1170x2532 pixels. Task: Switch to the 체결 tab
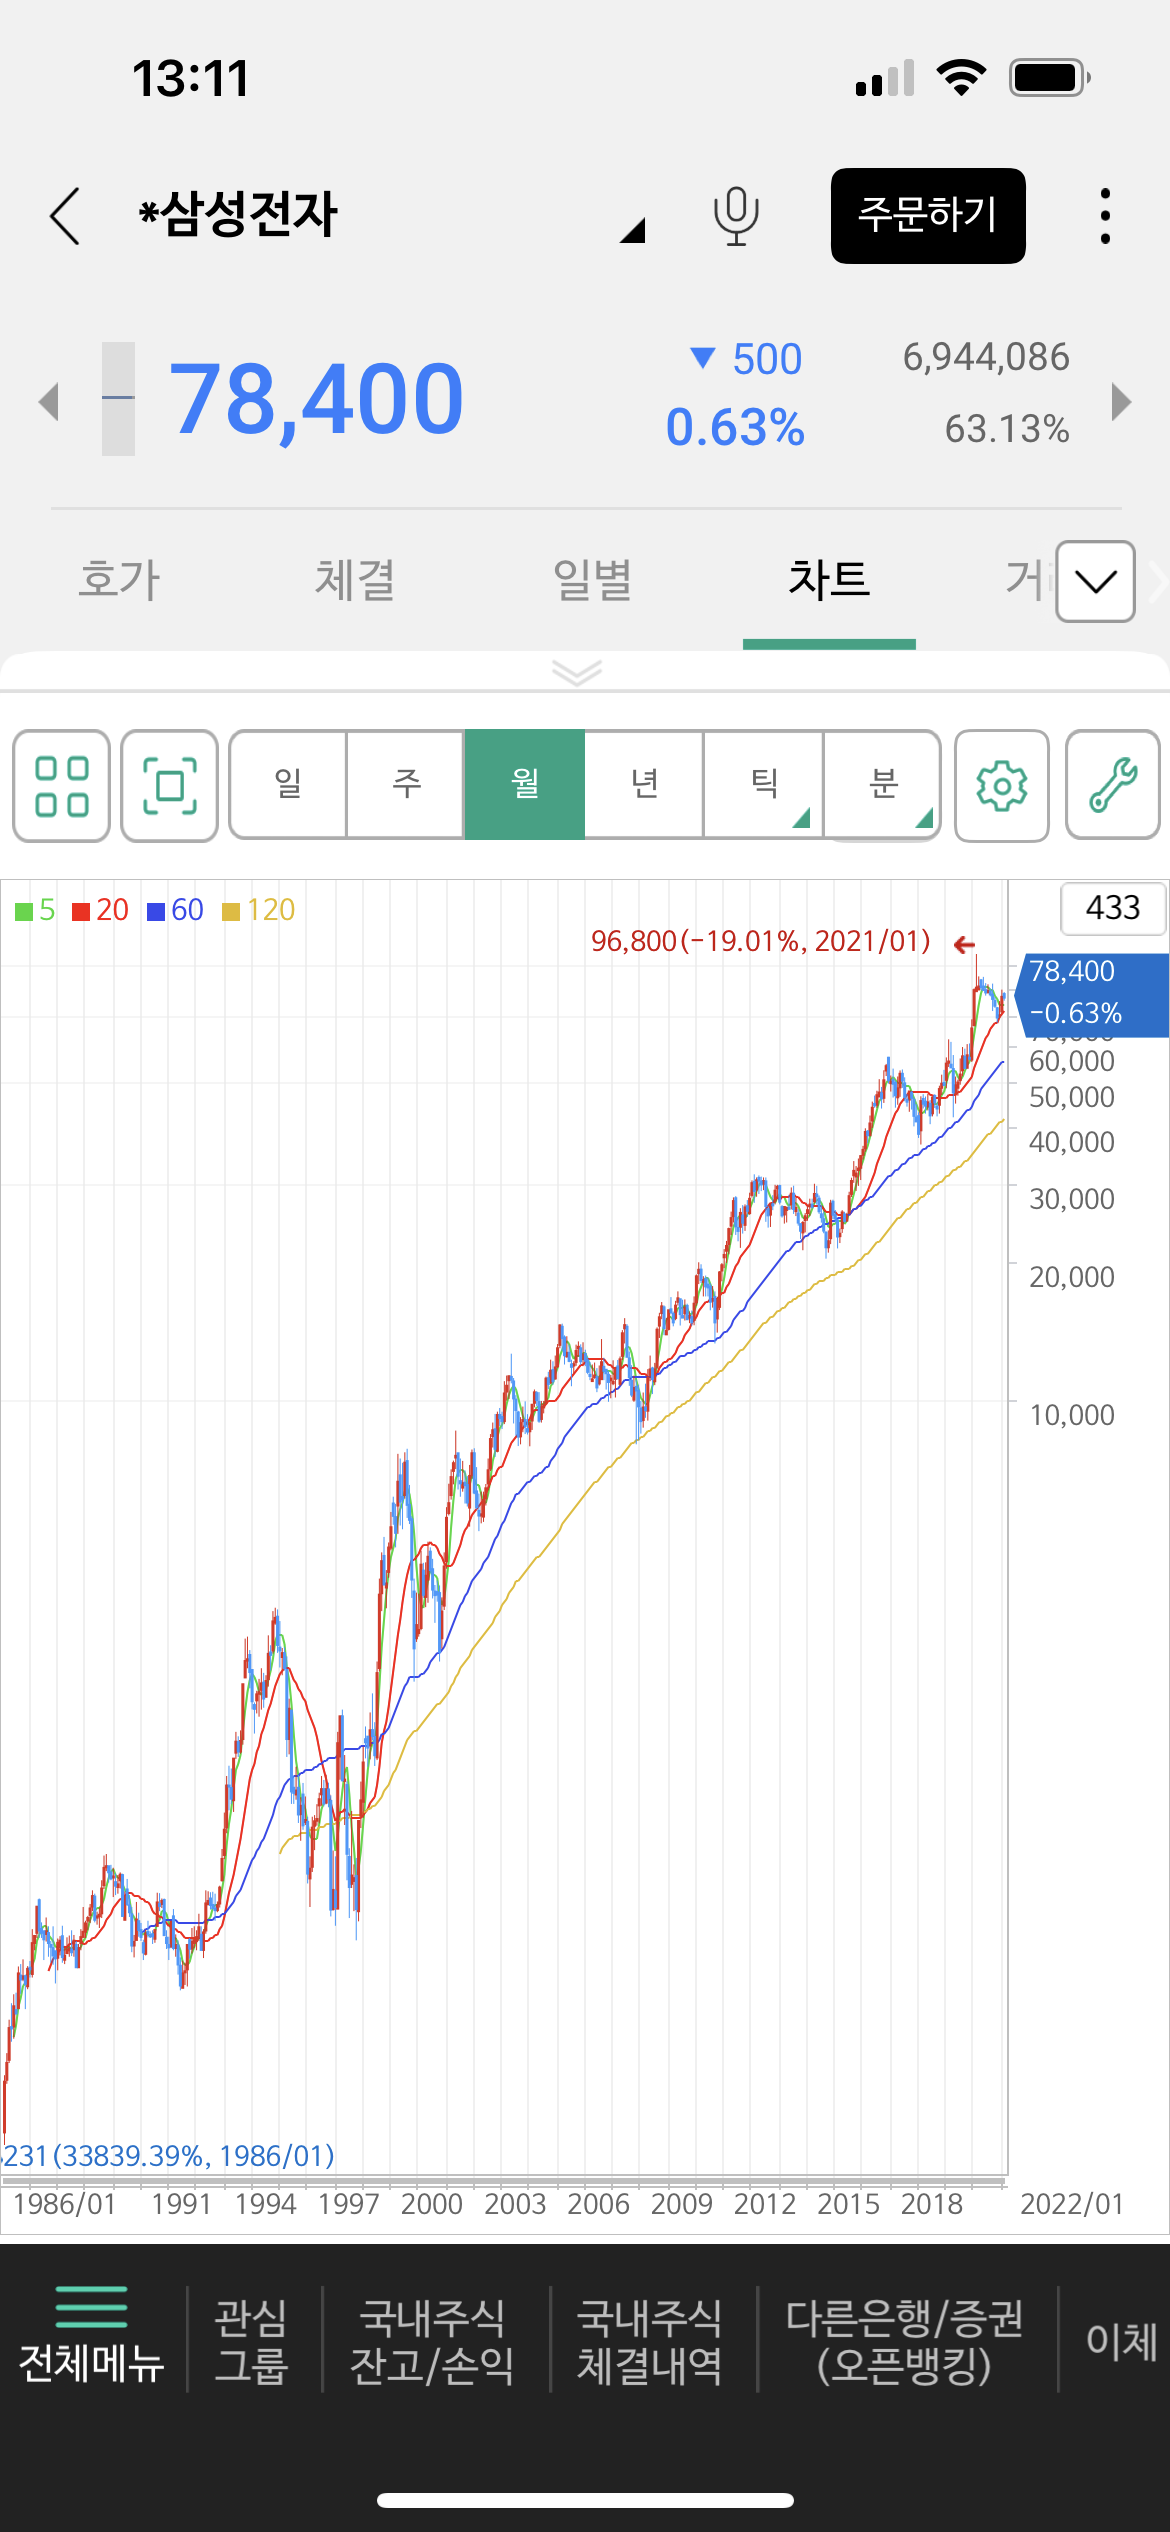[x=355, y=580]
